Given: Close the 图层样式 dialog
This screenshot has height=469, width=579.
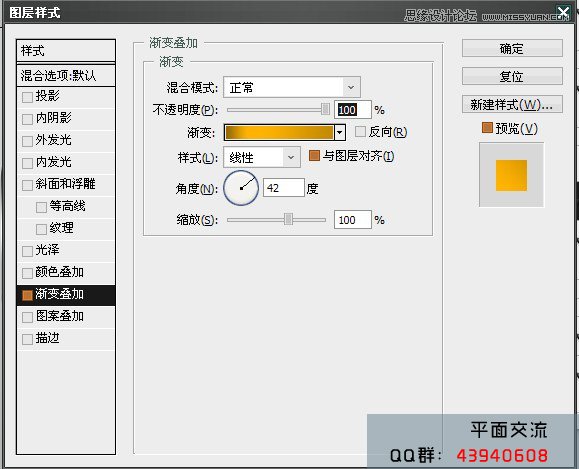Looking at the screenshot, I should pos(563,13).
